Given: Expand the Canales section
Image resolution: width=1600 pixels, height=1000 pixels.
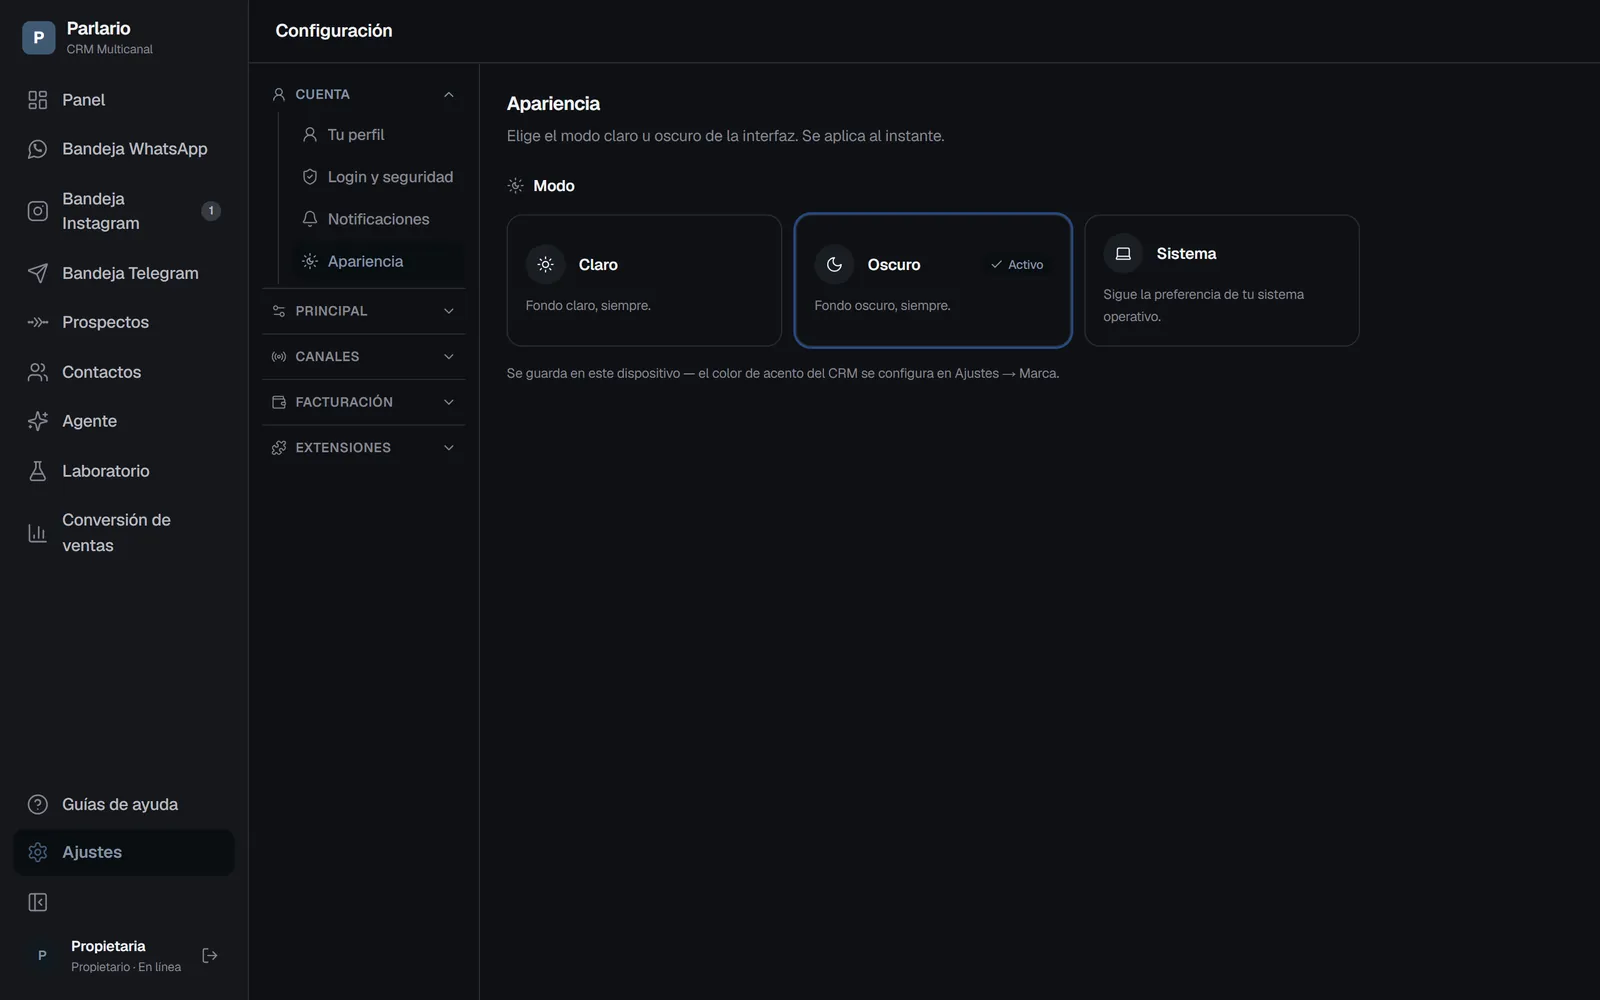Looking at the screenshot, I should tap(363, 357).
